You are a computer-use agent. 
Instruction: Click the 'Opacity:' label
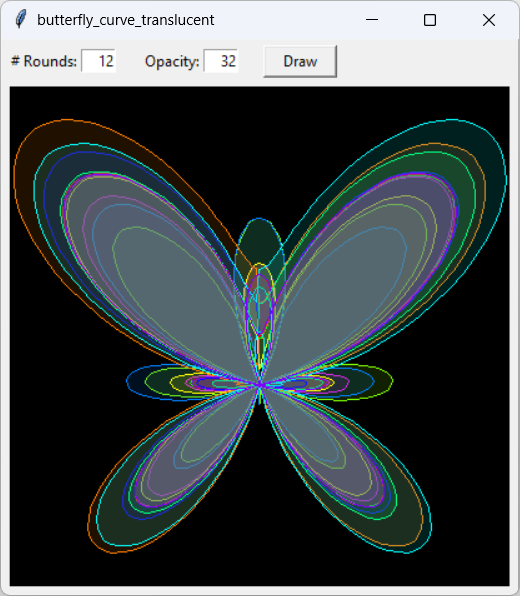[x=172, y=62]
